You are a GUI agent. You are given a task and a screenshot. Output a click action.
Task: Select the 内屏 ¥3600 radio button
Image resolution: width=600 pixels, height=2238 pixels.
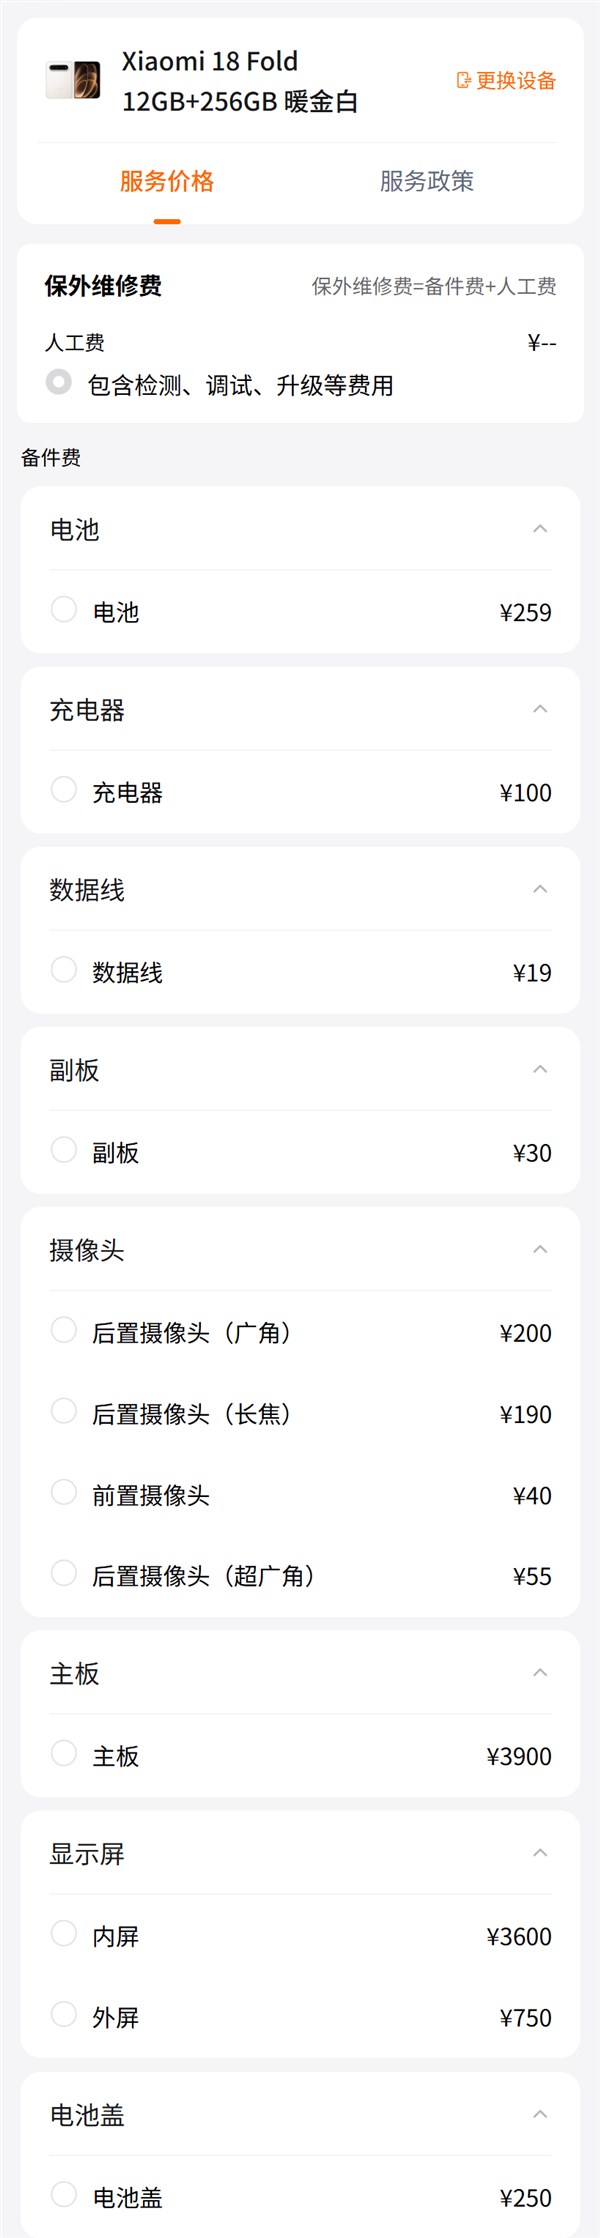[x=64, y=1933]
